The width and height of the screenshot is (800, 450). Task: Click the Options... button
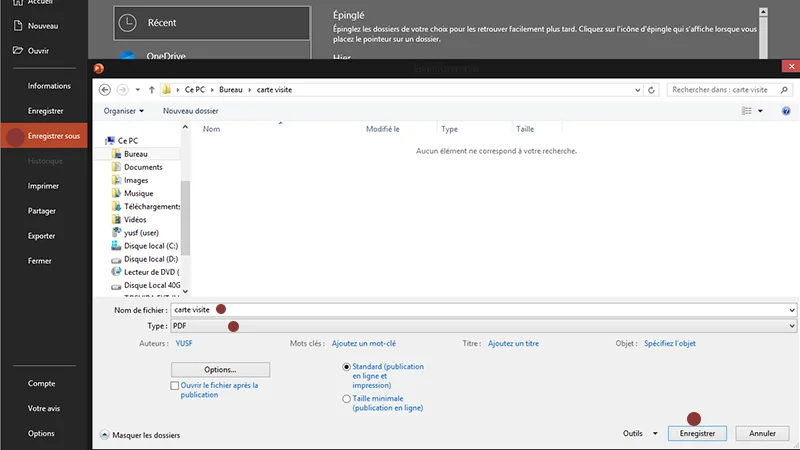pos(220,369)
